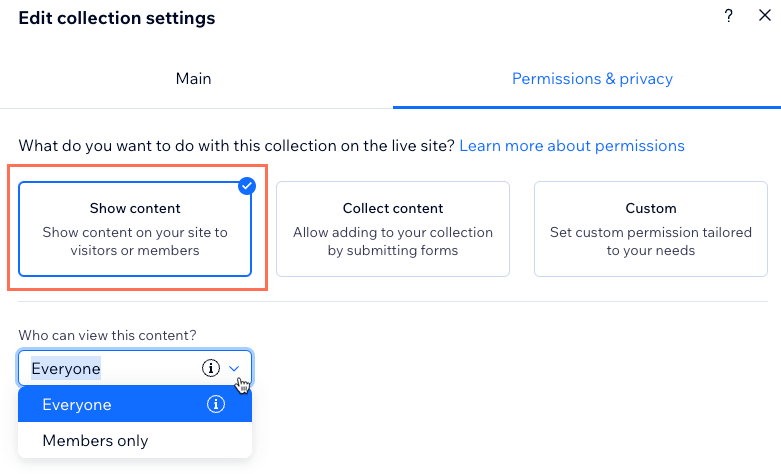
Task: Switch to the Main tab
Action: click(x=194, y=79)
